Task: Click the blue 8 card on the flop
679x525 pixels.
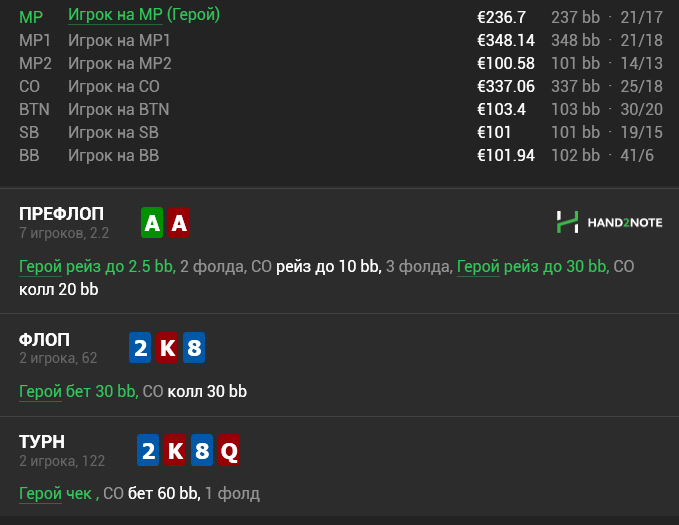Action: coord(194,348)
